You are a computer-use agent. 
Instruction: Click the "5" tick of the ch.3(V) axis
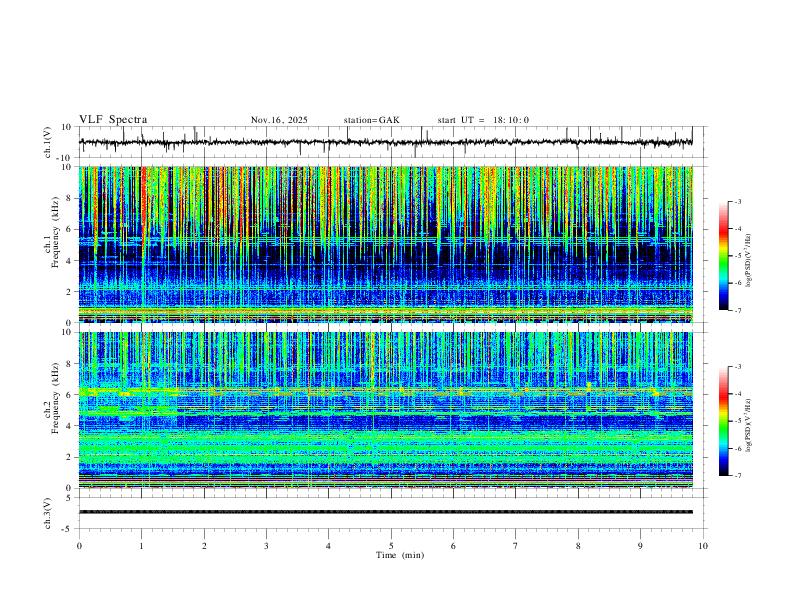click(69, 497)
